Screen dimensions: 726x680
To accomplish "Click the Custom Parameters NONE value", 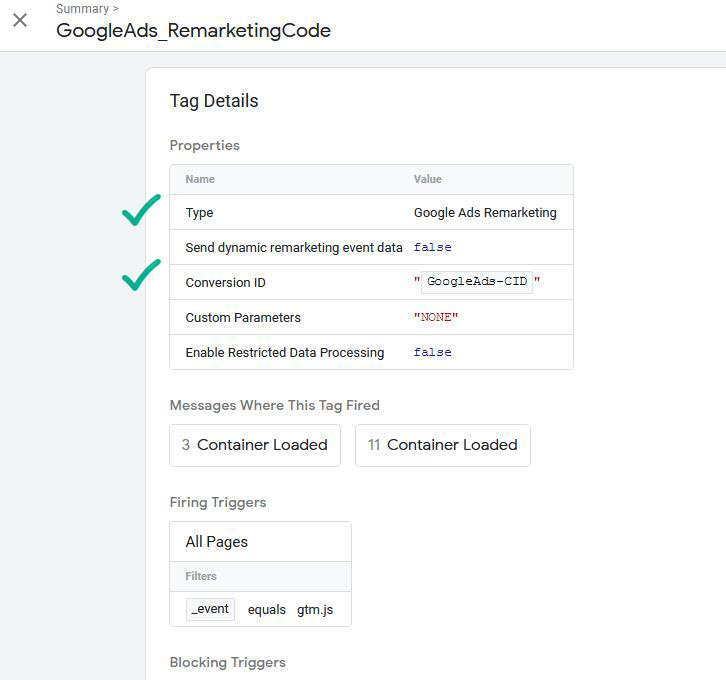I will [435, 317].
